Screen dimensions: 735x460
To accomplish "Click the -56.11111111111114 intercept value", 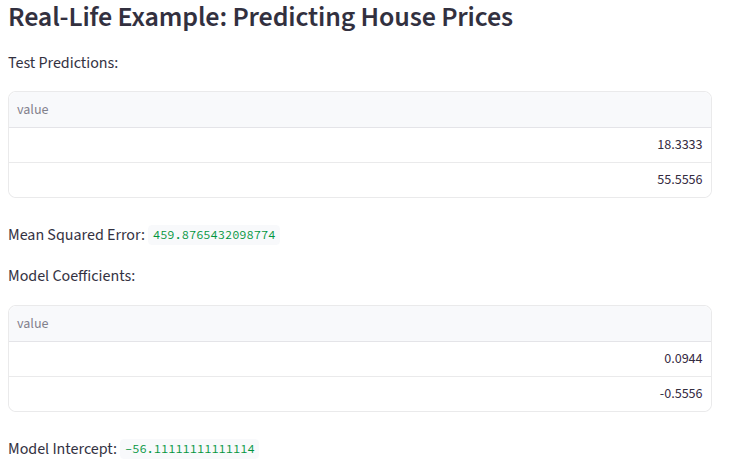I will [x=190, y=451].
